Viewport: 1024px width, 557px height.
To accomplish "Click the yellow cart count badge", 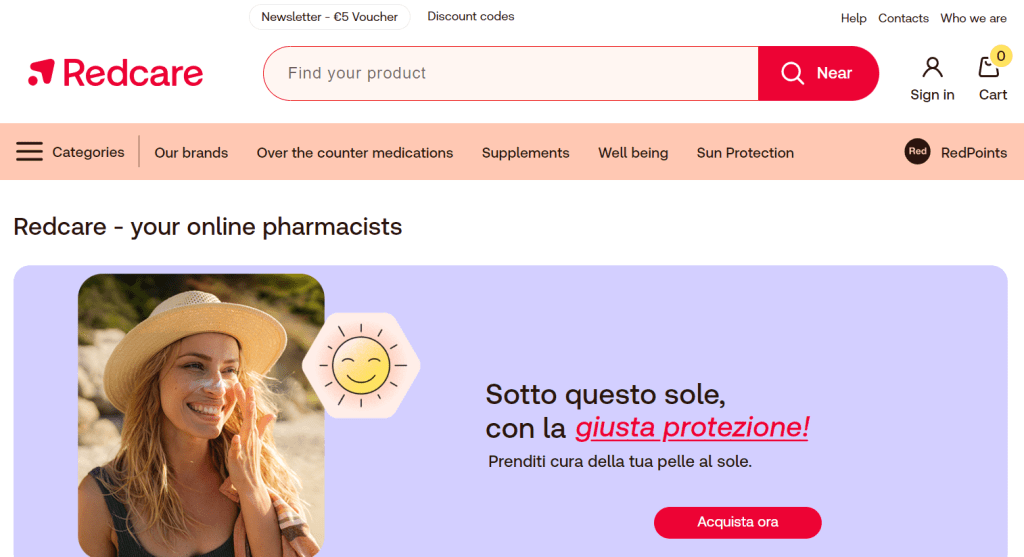I will [1000, 56].
